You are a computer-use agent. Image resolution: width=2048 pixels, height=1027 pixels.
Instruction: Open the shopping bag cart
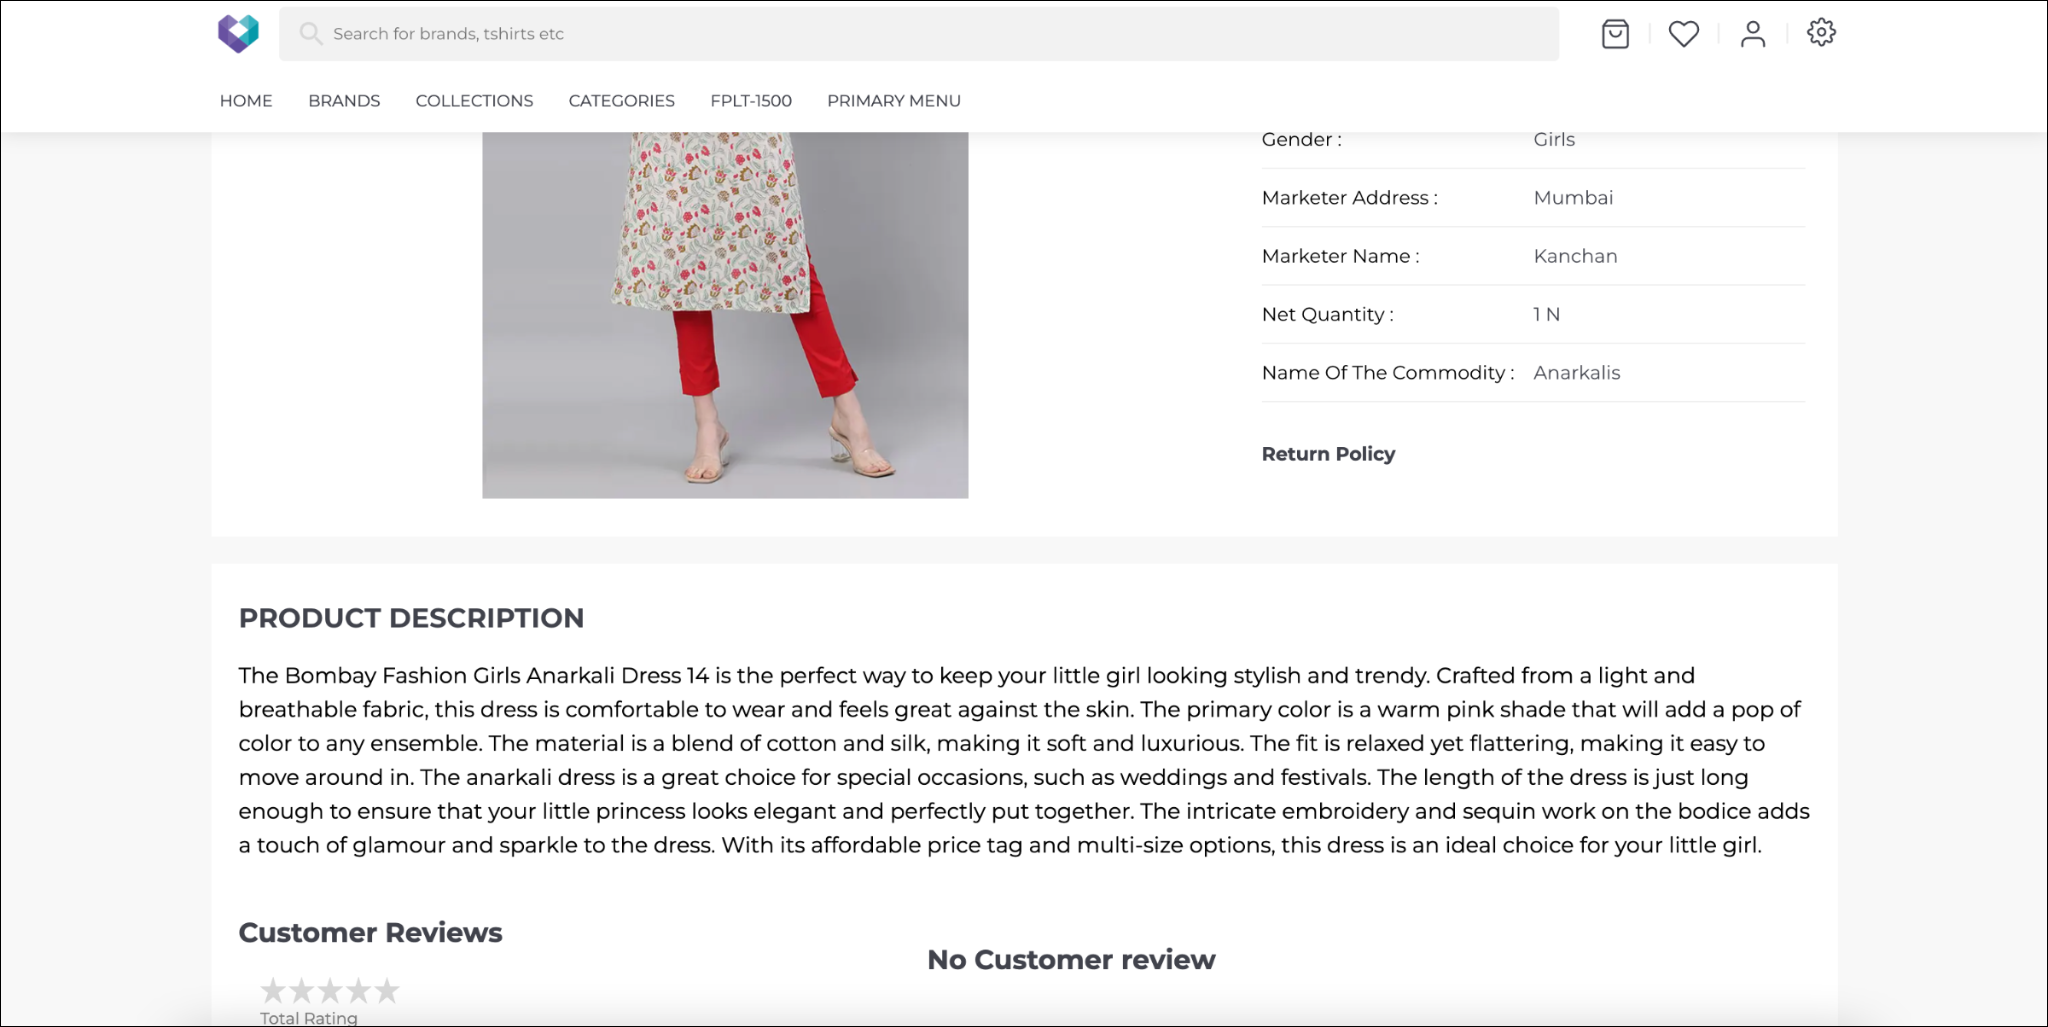[1615, 34]
